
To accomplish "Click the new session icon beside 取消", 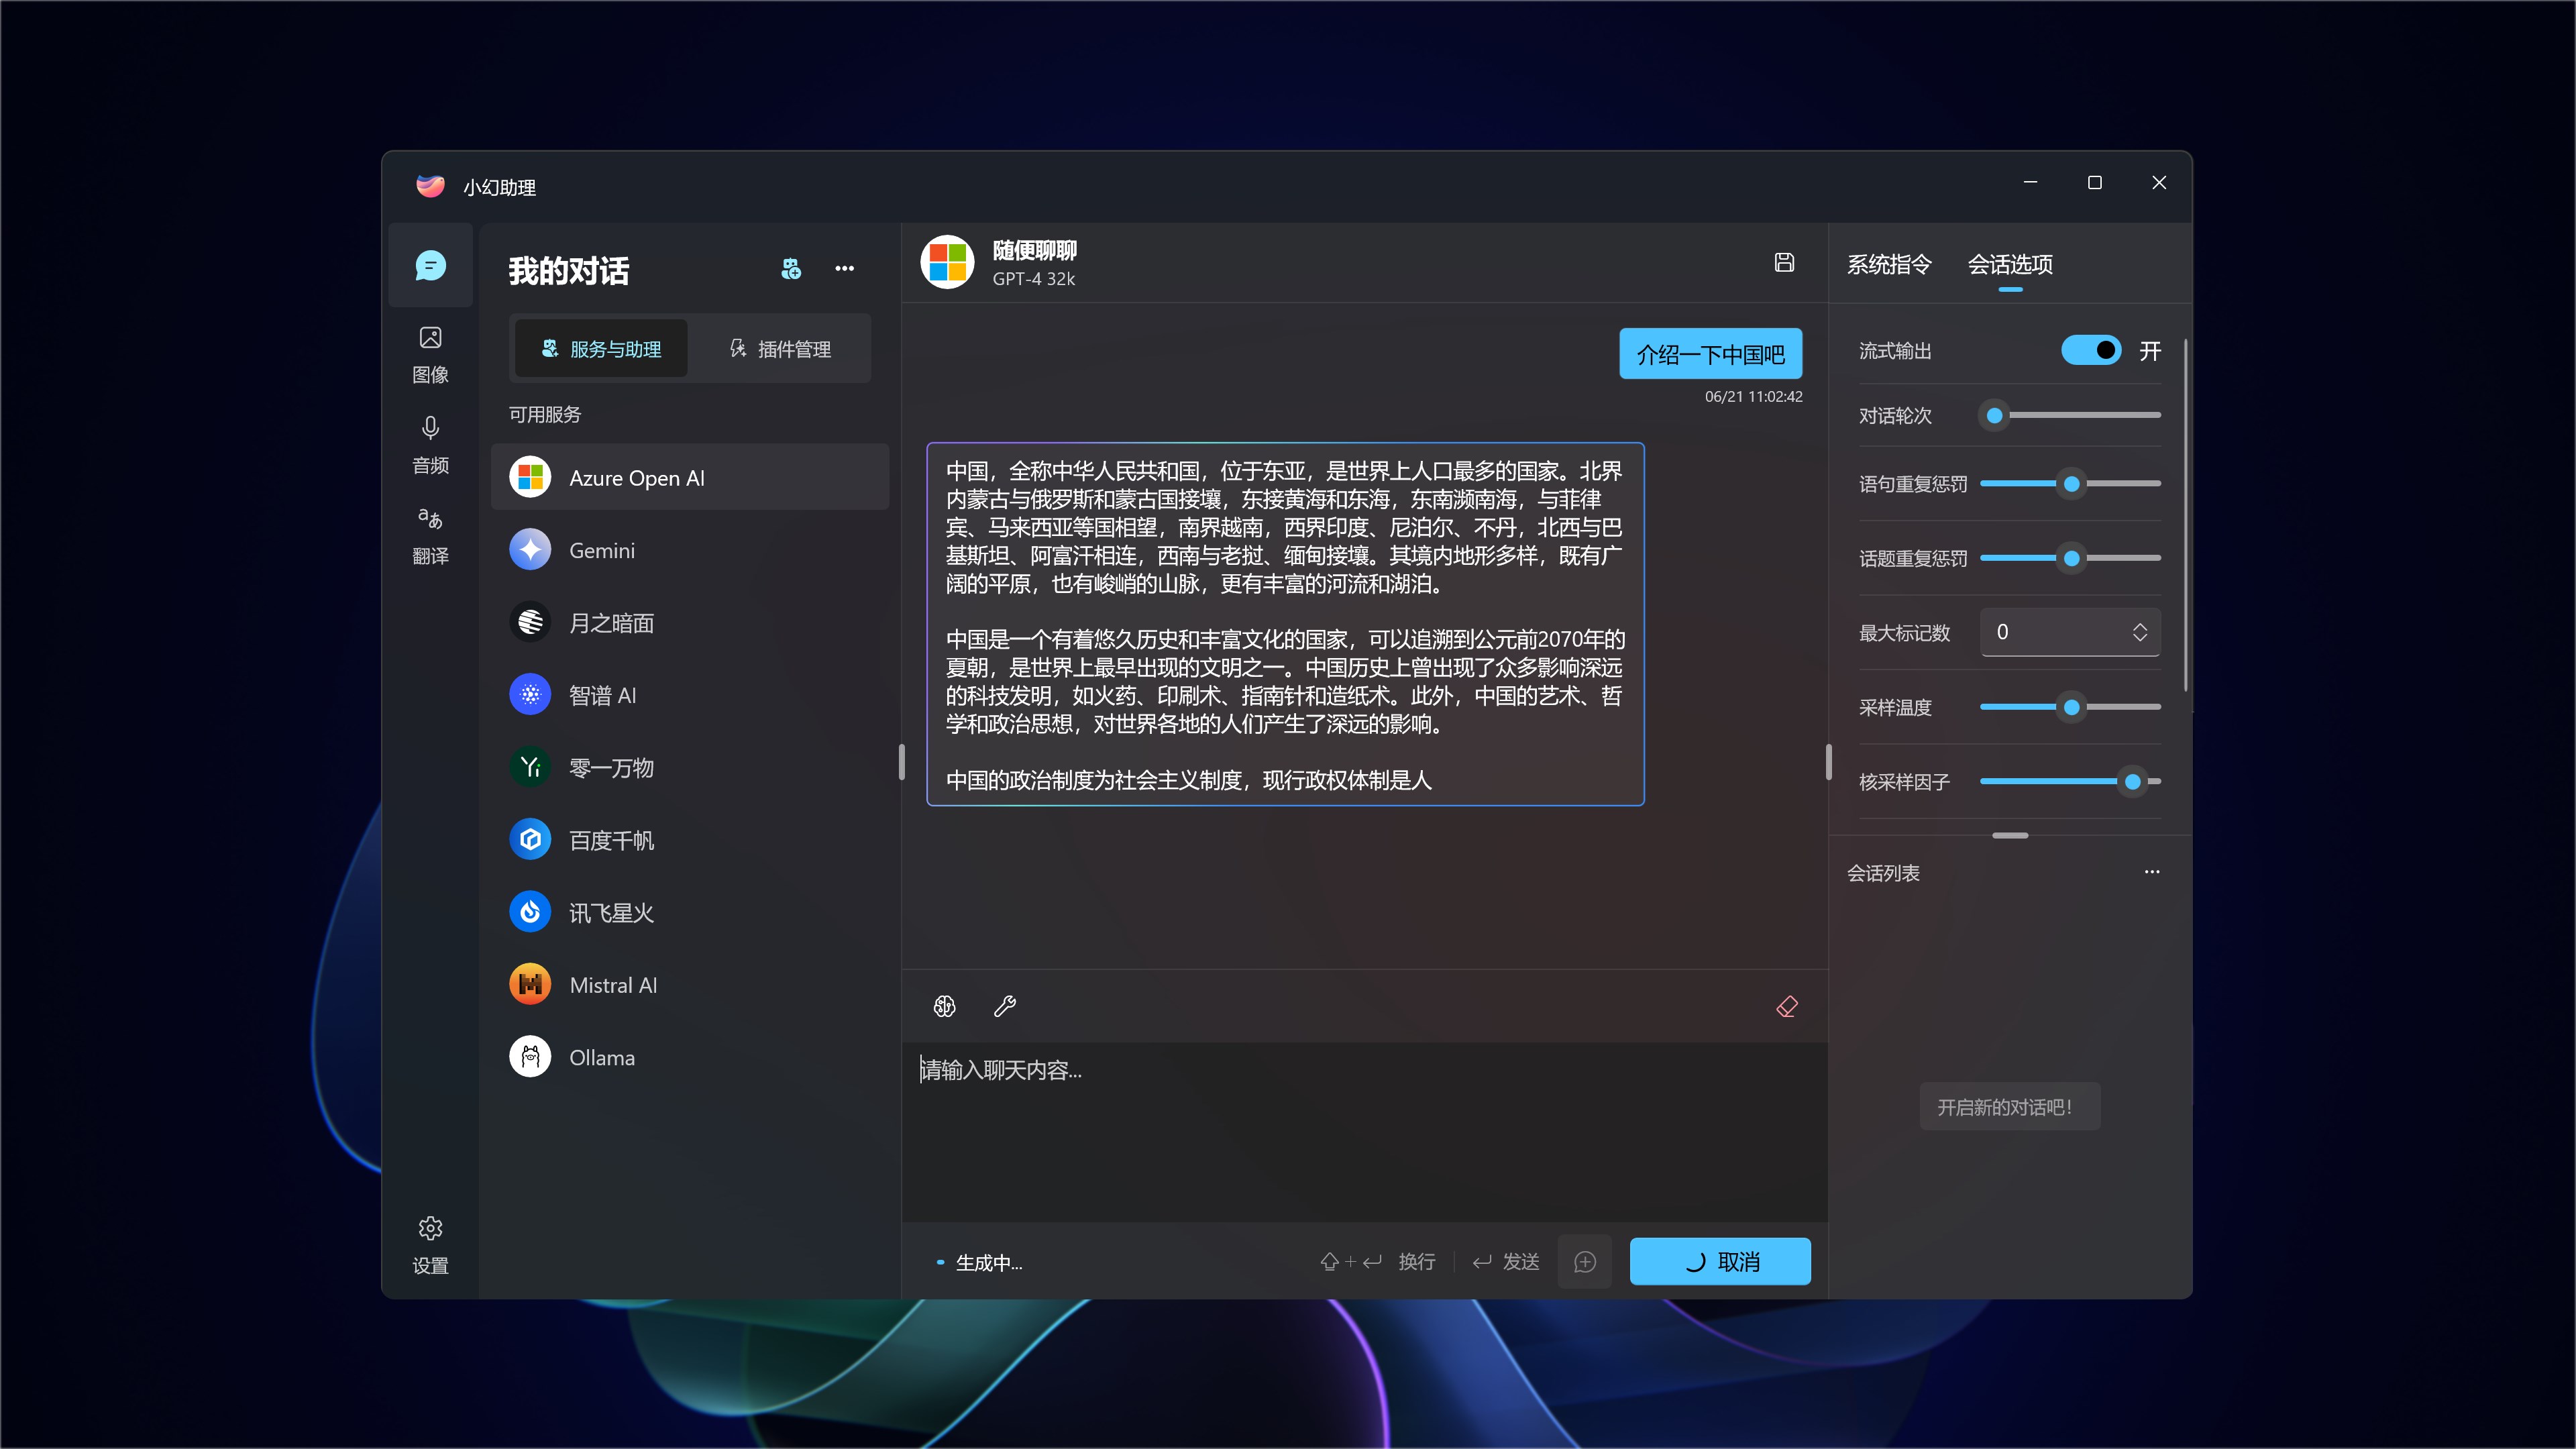I will [x=1585, y=1261].
